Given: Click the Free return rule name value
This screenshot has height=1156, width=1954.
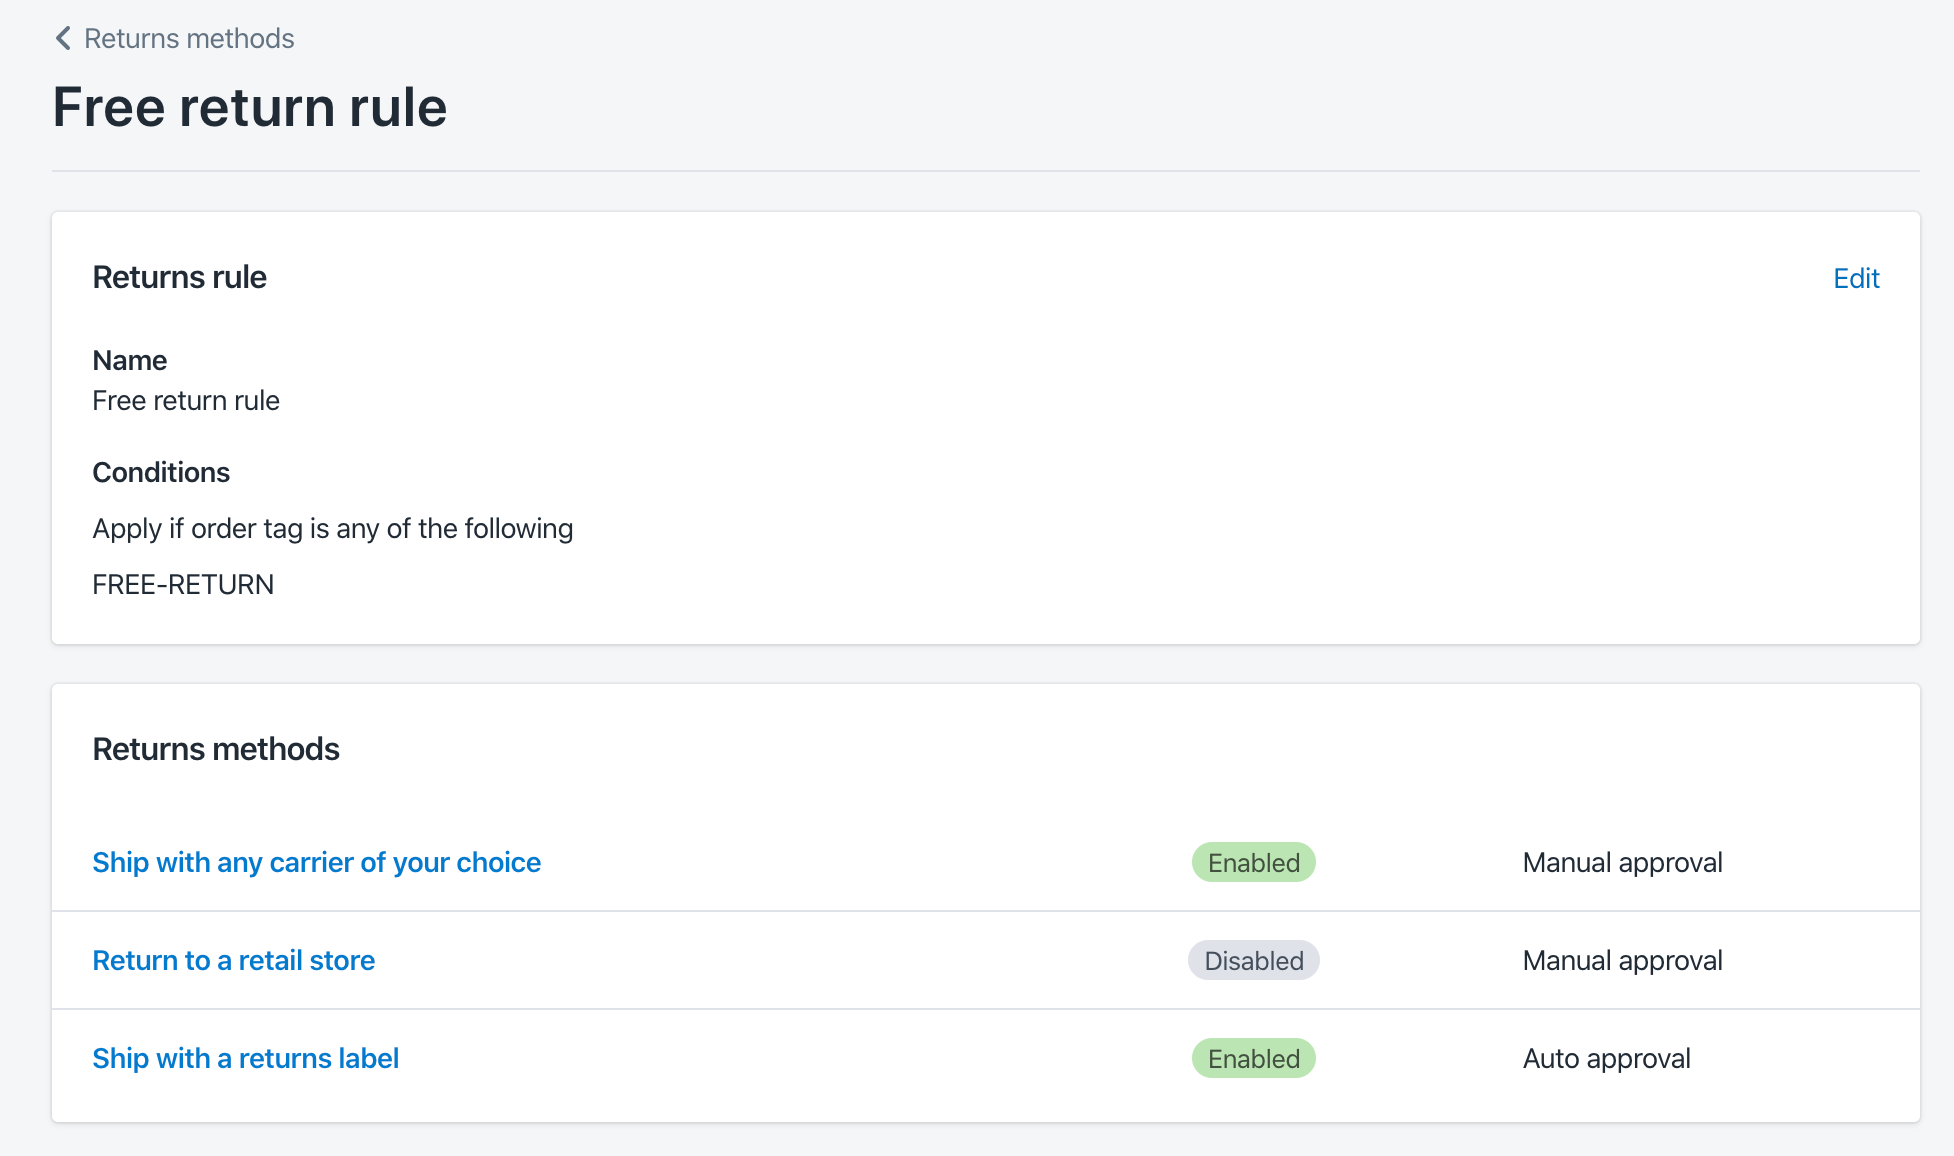Looking at the screenshot, I should pos(186,400).
